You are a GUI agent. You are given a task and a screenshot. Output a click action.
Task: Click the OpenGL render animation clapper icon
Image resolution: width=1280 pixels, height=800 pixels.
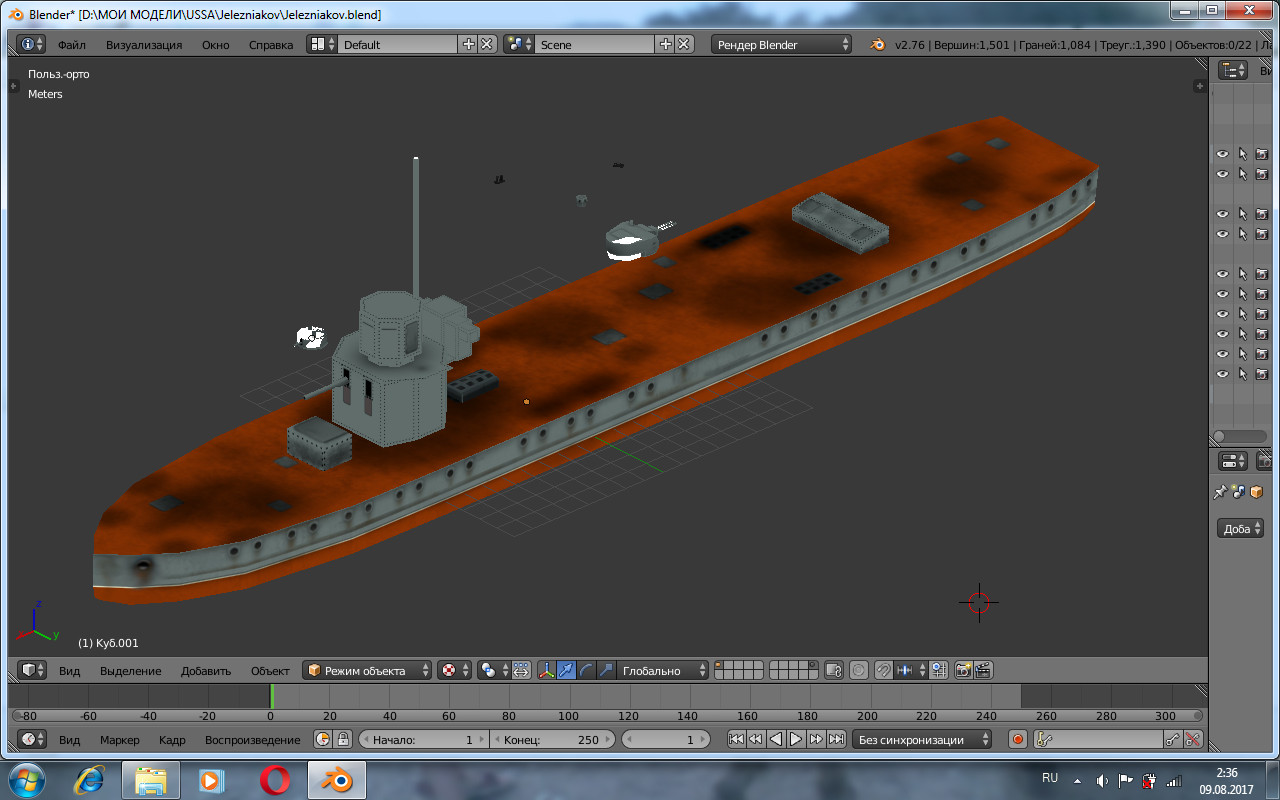coord(983,670)
